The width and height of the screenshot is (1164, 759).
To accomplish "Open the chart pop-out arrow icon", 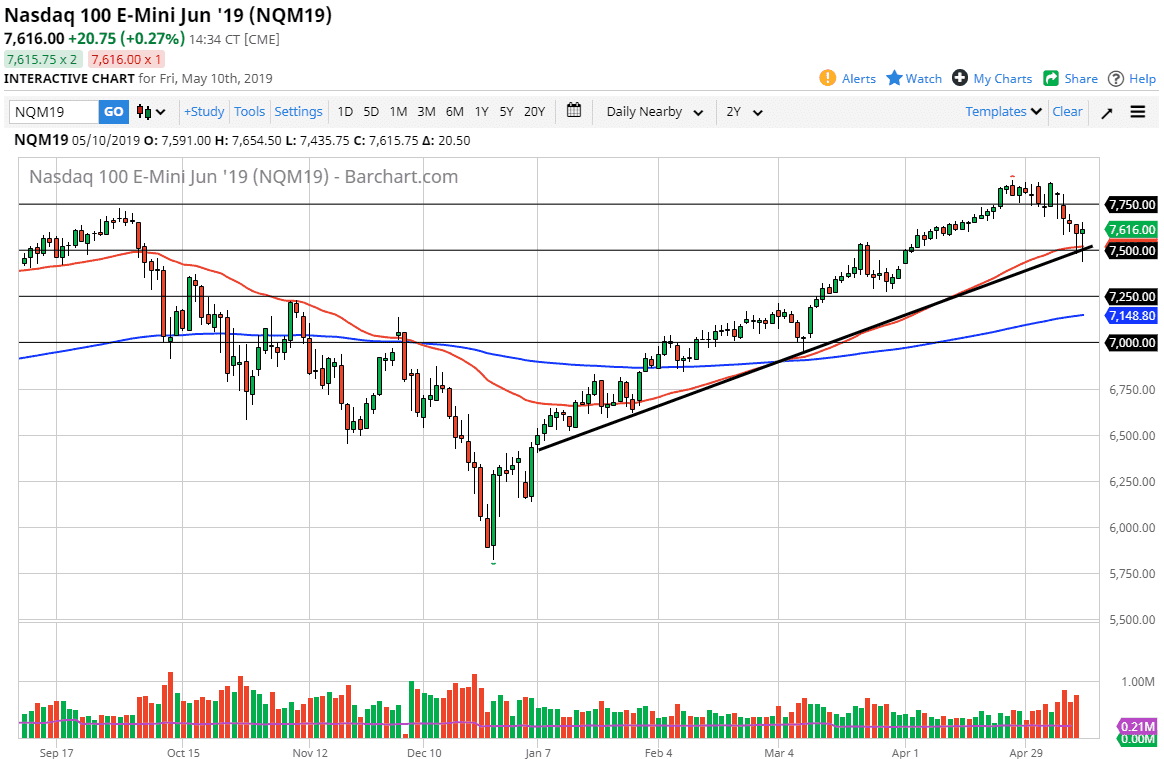I will pyautogui.click(x=1106, y=112).
